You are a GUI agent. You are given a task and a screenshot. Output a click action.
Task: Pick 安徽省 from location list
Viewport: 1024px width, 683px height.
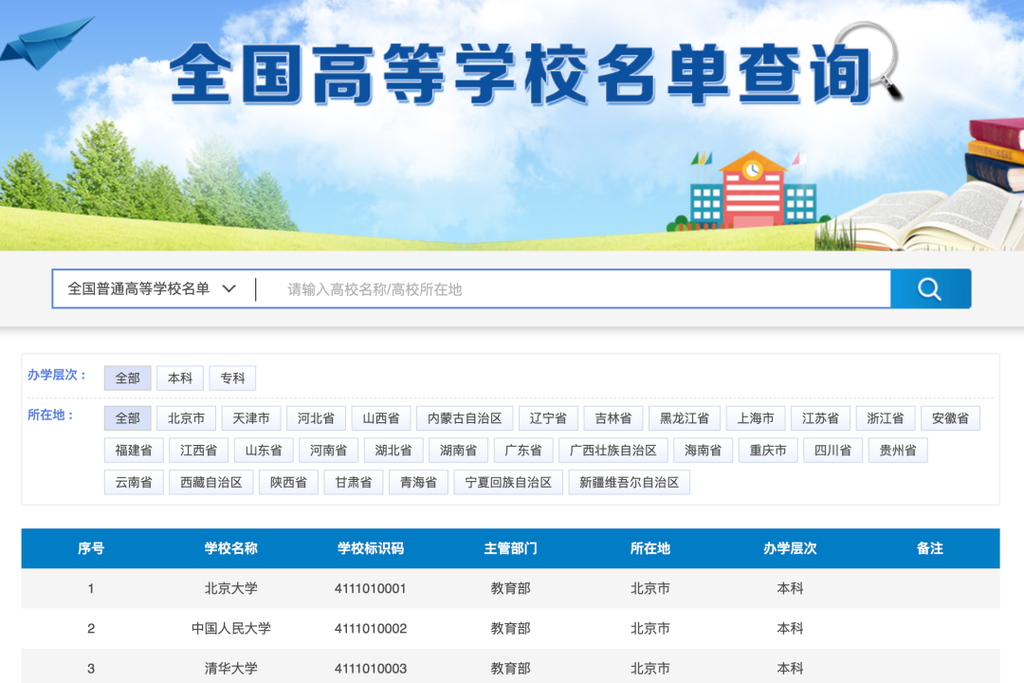(x=950, y=418)
